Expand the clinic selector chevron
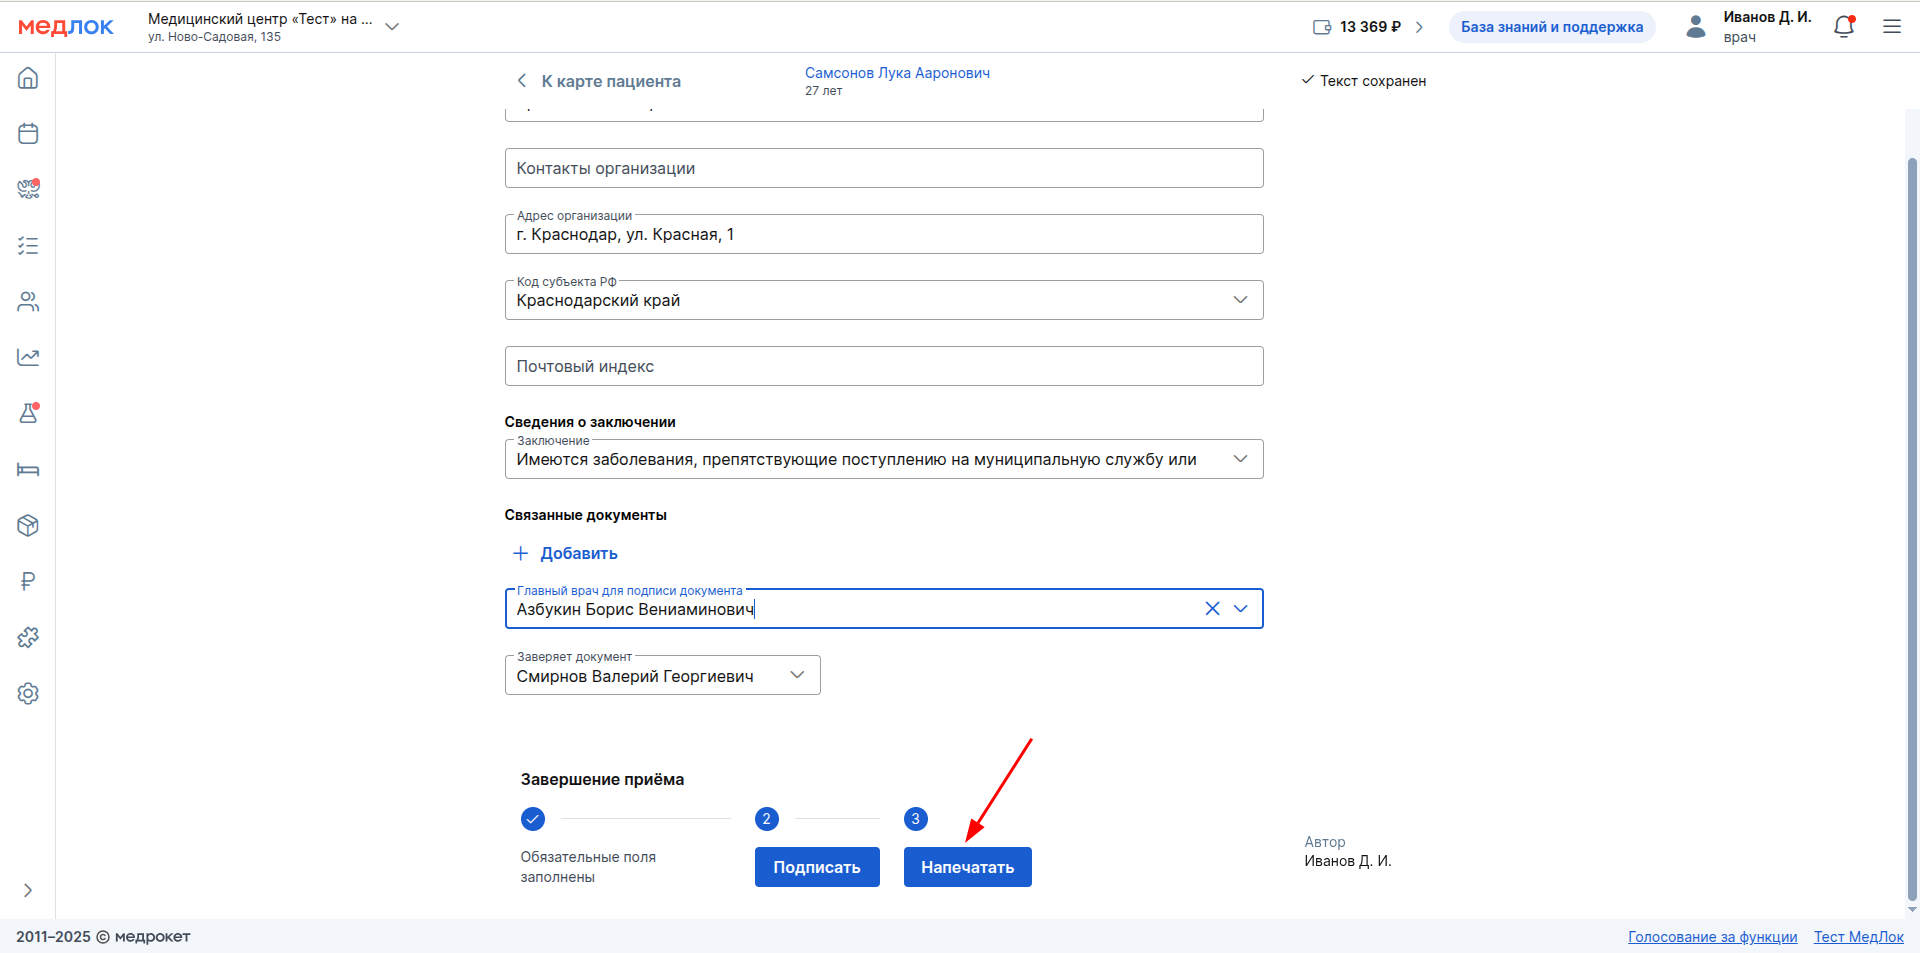Screen dimensions: 1920x953 (x=392, y=27)
